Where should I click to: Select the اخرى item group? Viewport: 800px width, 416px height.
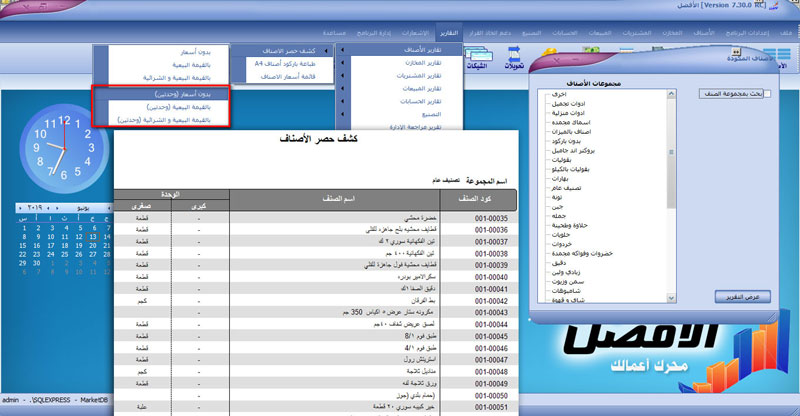tap(559, 94)
